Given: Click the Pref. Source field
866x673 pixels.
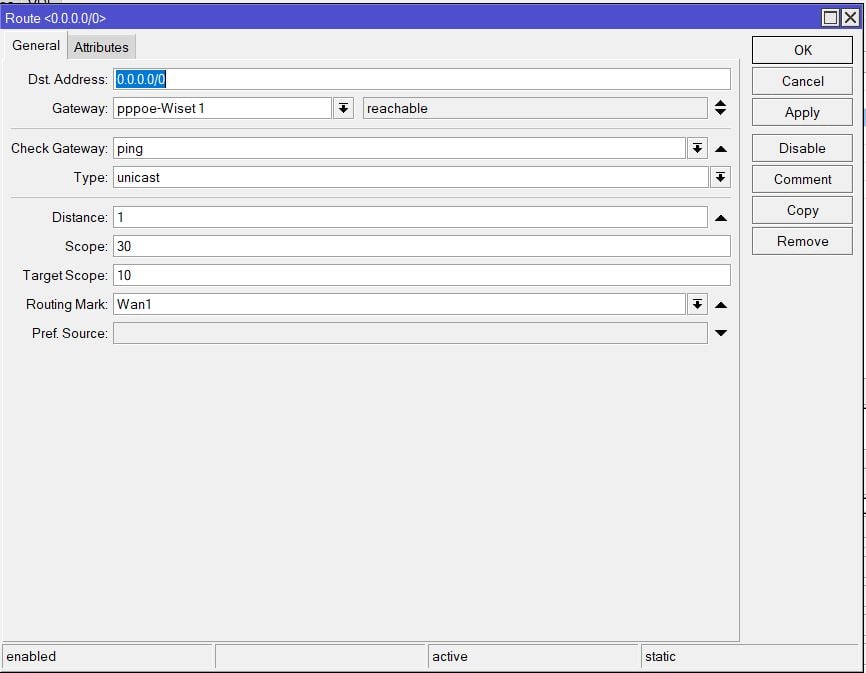Looking at the screenshot, I should [x=410, y=333].
